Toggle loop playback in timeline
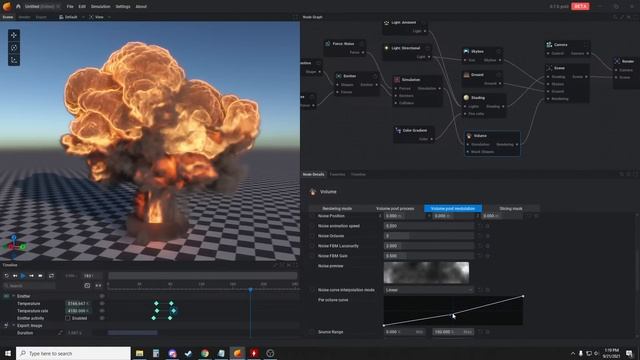Image resolution: width=640 pixels, height=360 pixels. [x=51, y=276]
